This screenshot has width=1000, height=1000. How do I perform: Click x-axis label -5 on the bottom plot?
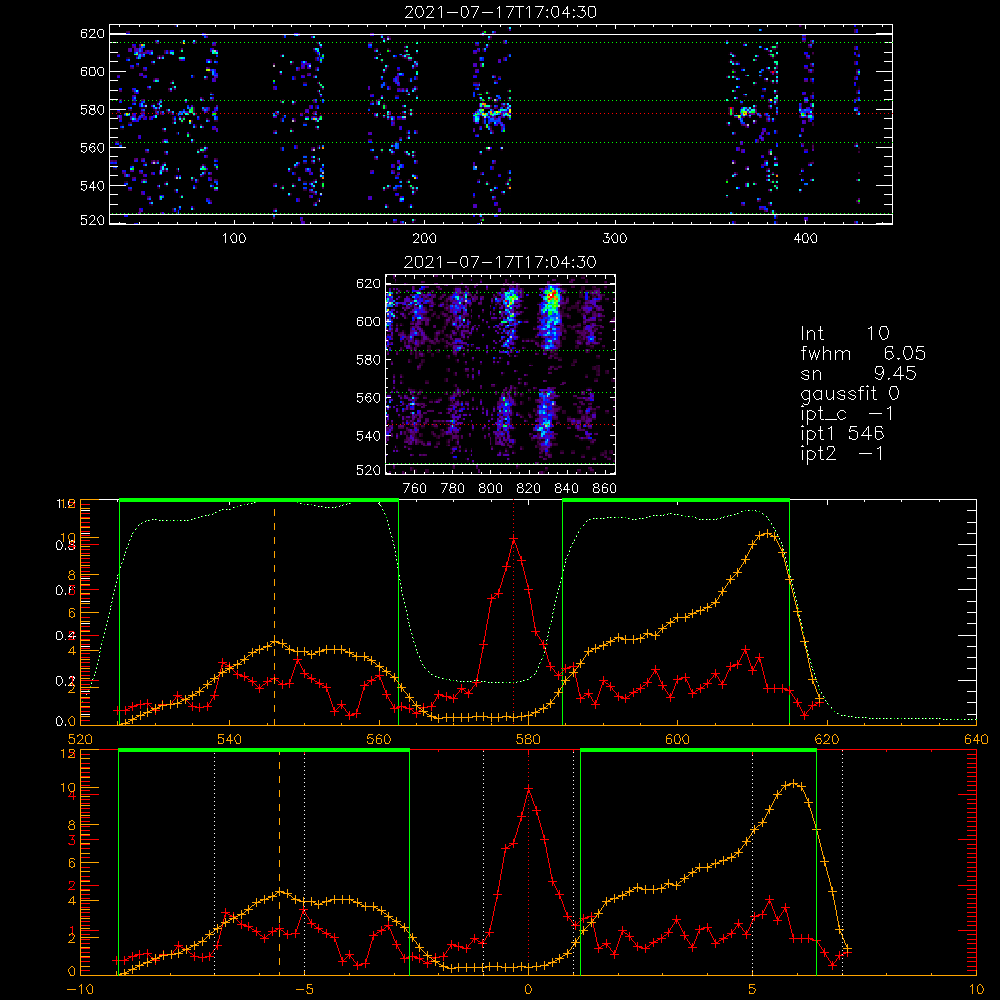[304, 990]
